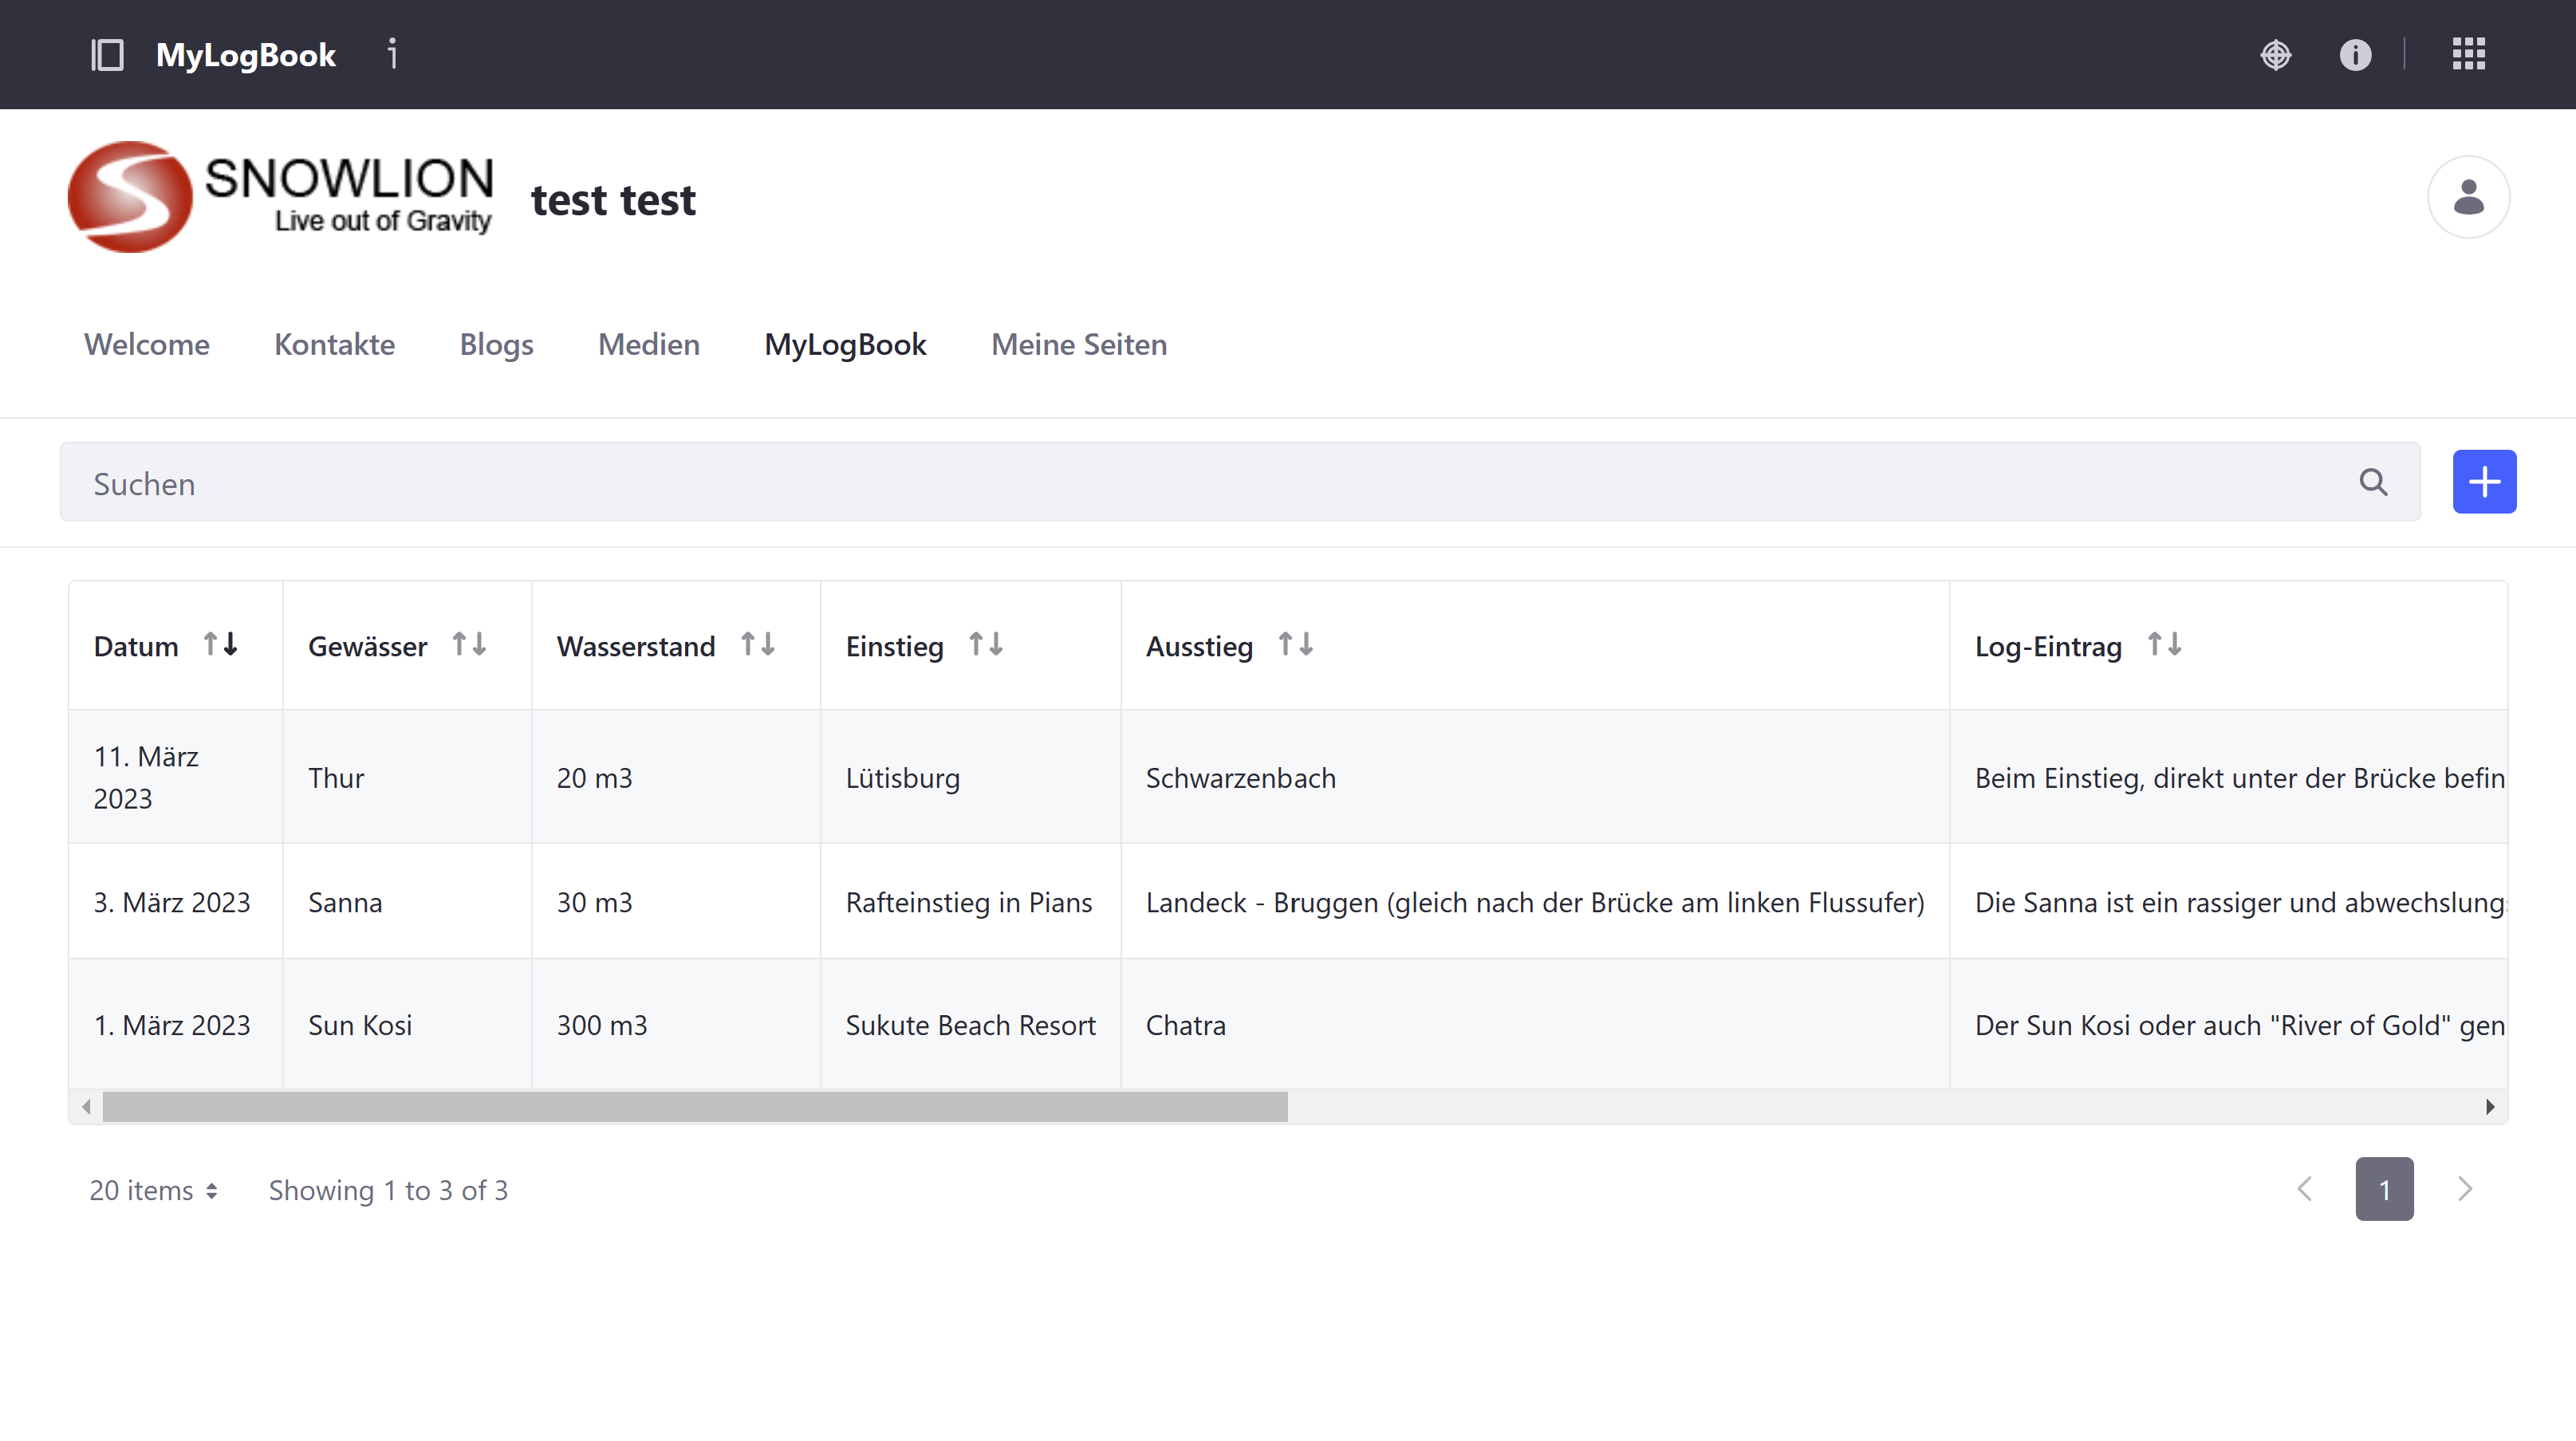Click the sidebar toggle icon
Viewport: 2576px width, 1441px height.
pos(106,53)
